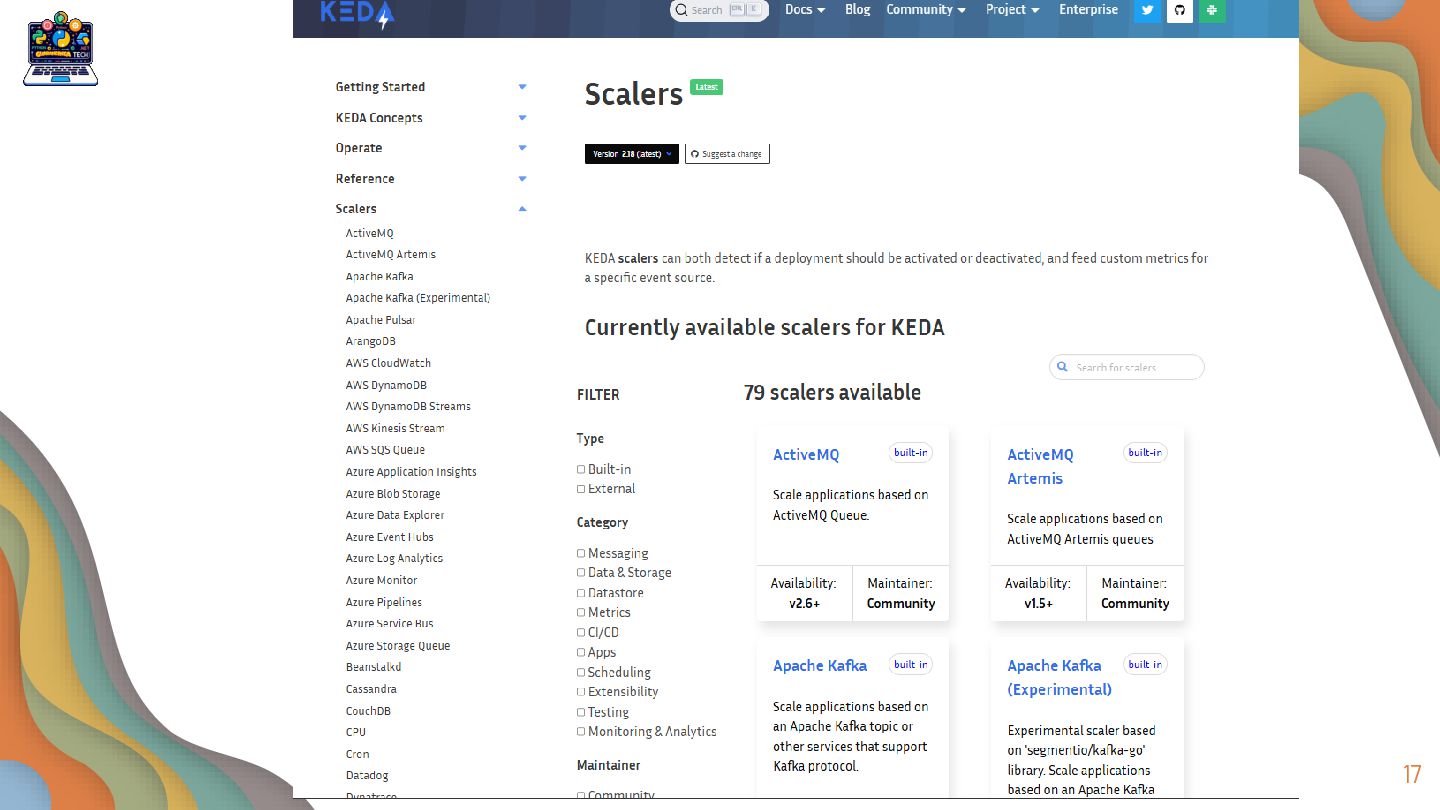Screen dimensions: 1440x810
Task: Click the KEDA logo in header
Action: (x=357, y=13)
